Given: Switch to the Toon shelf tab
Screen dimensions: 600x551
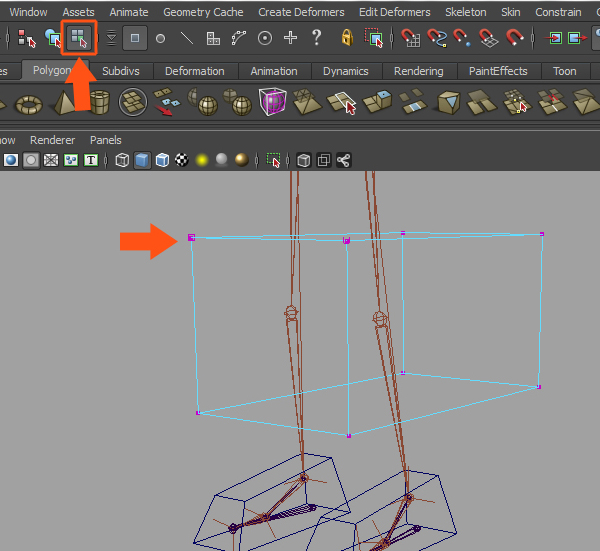Looking at the screenshot, I should point(565,71).
